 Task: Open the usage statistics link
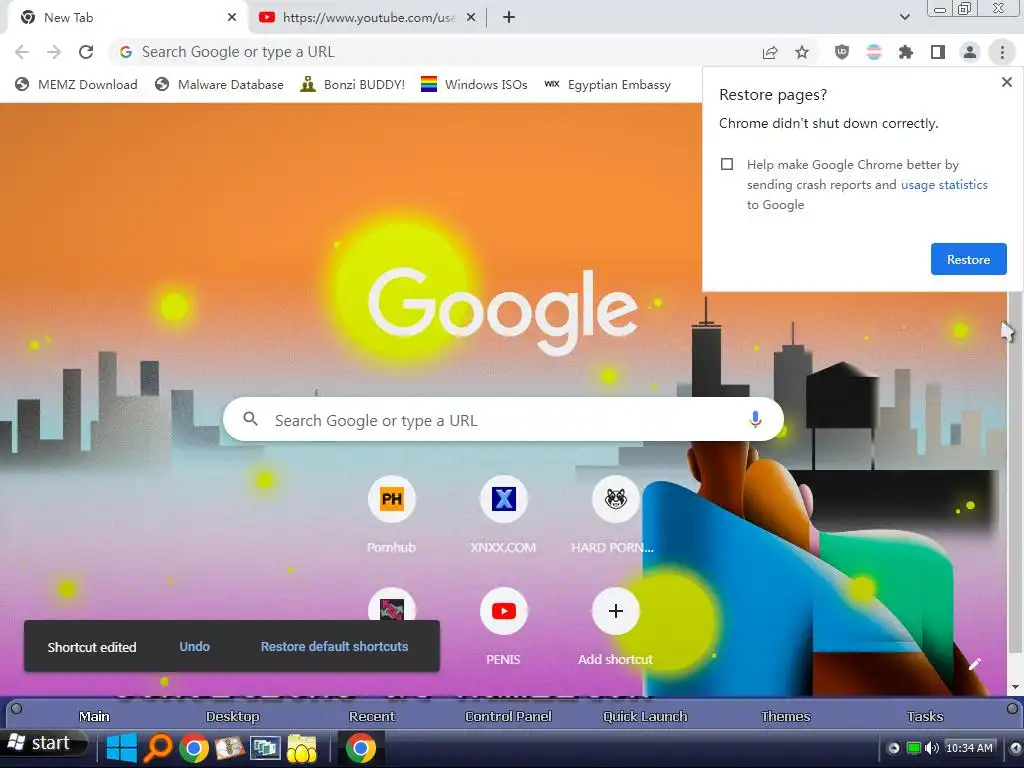click(944, 185)
